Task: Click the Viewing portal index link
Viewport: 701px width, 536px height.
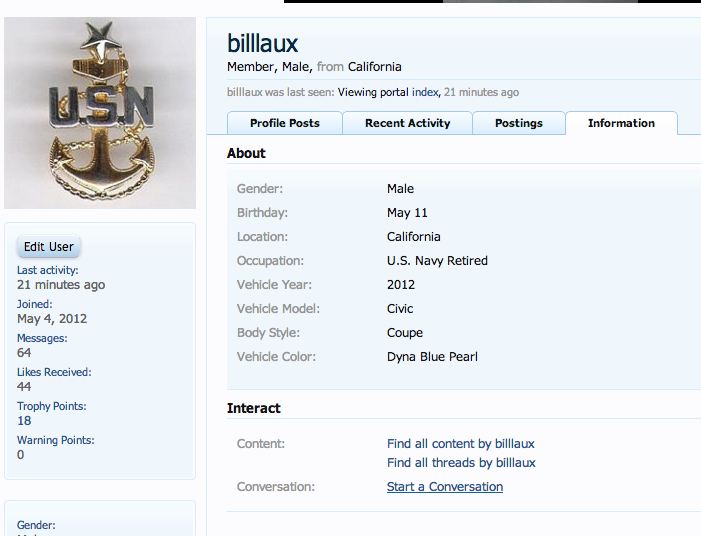Action: click(x=388, y=92)
